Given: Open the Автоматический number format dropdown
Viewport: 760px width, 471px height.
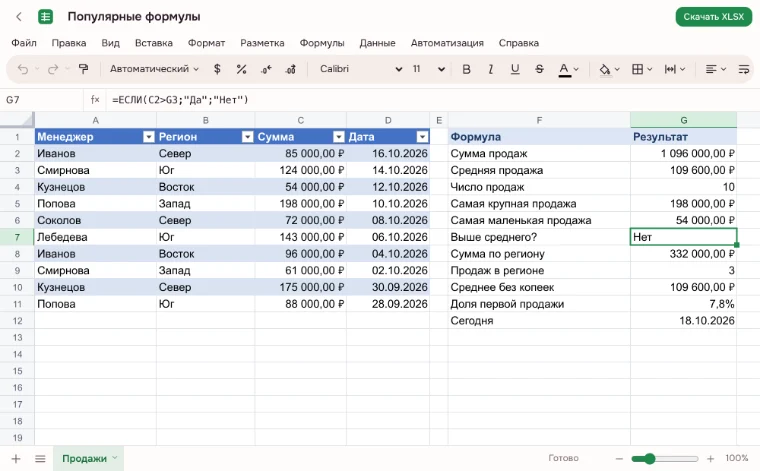Looking at the screenshot, I should [x=154, y=69].
